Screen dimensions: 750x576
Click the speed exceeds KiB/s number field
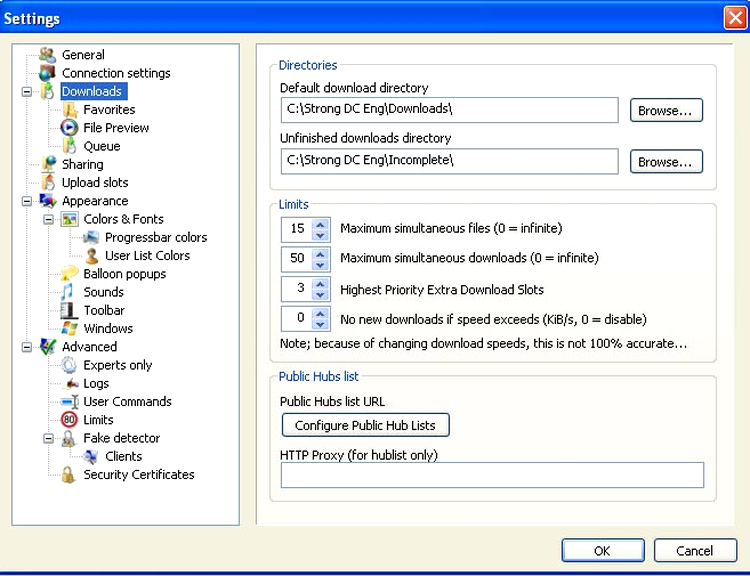[x=297, y=319]
